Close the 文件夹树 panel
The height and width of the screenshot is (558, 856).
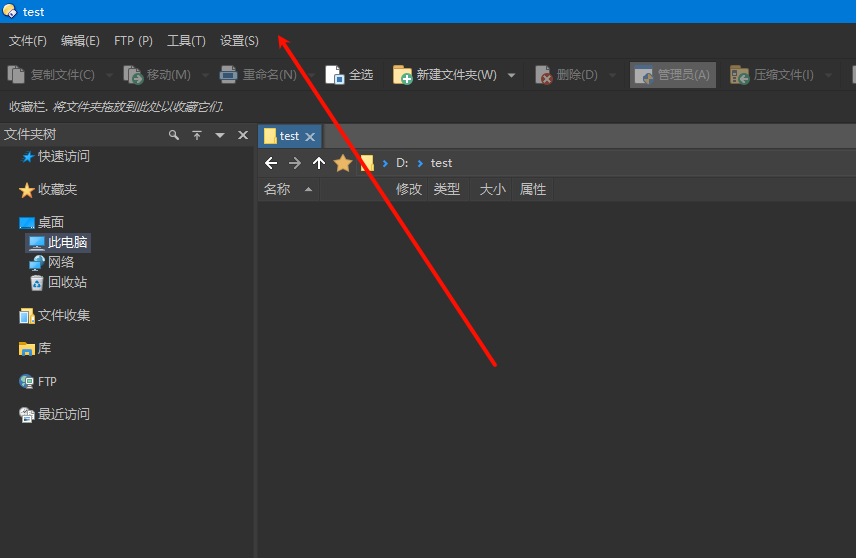(243, 135)
